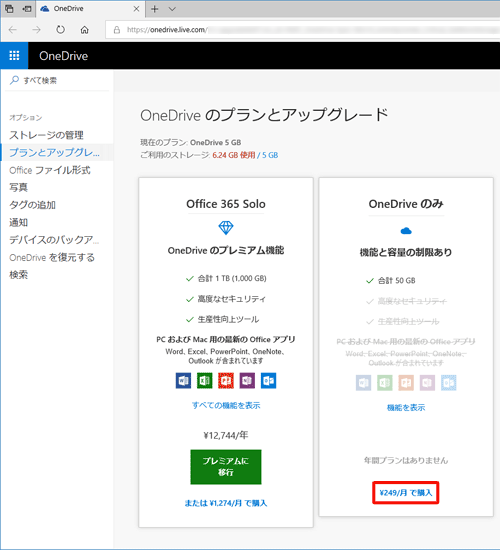Click または ¥1,274/月 で購入 link
This screenshot has height=550, width=500.
(x=226, y=503)
